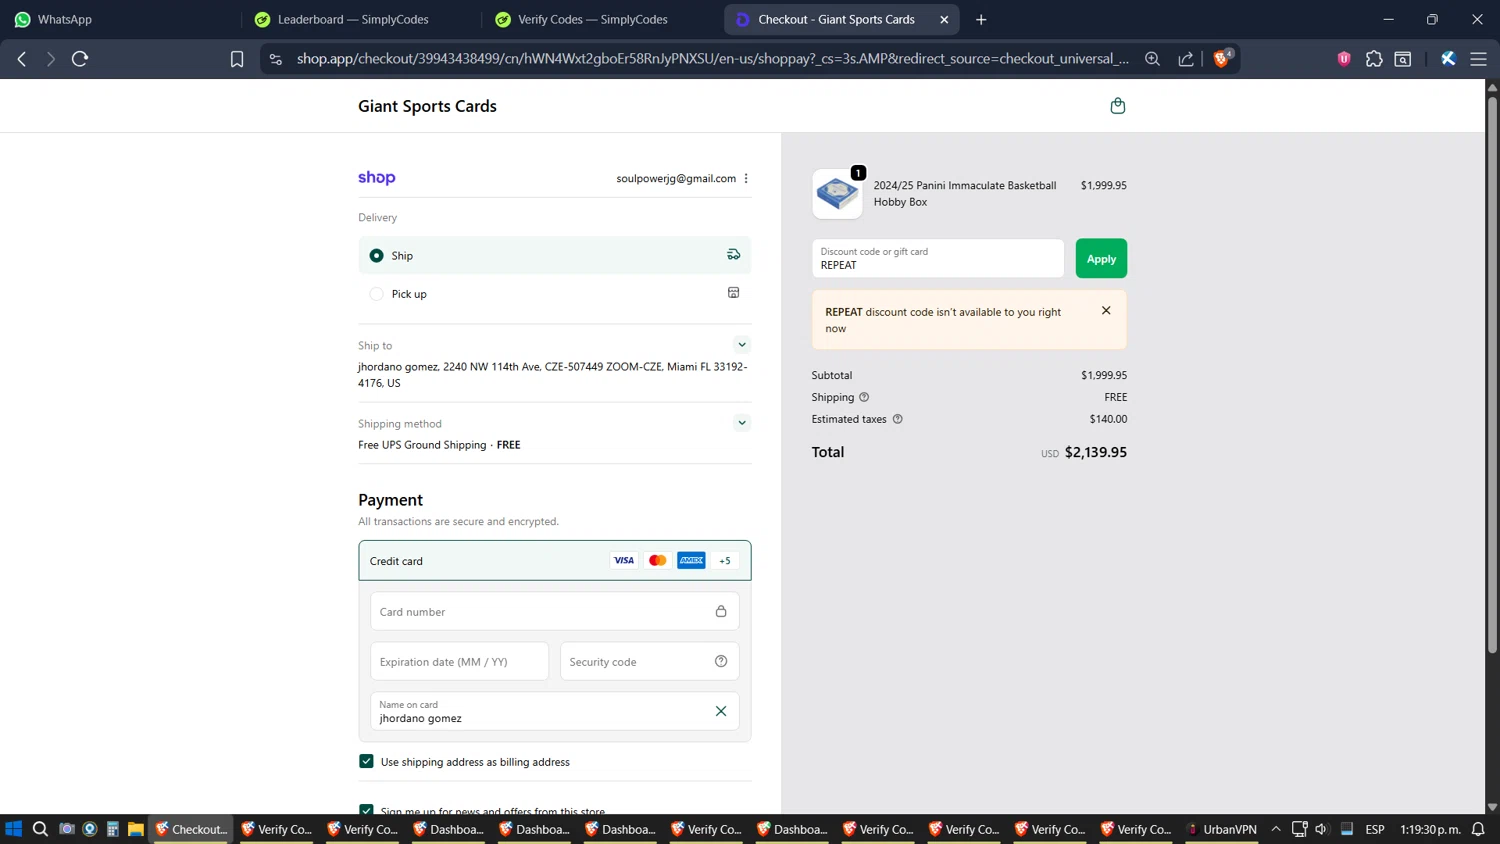Expand the Shipping method section

pos(742,422)
